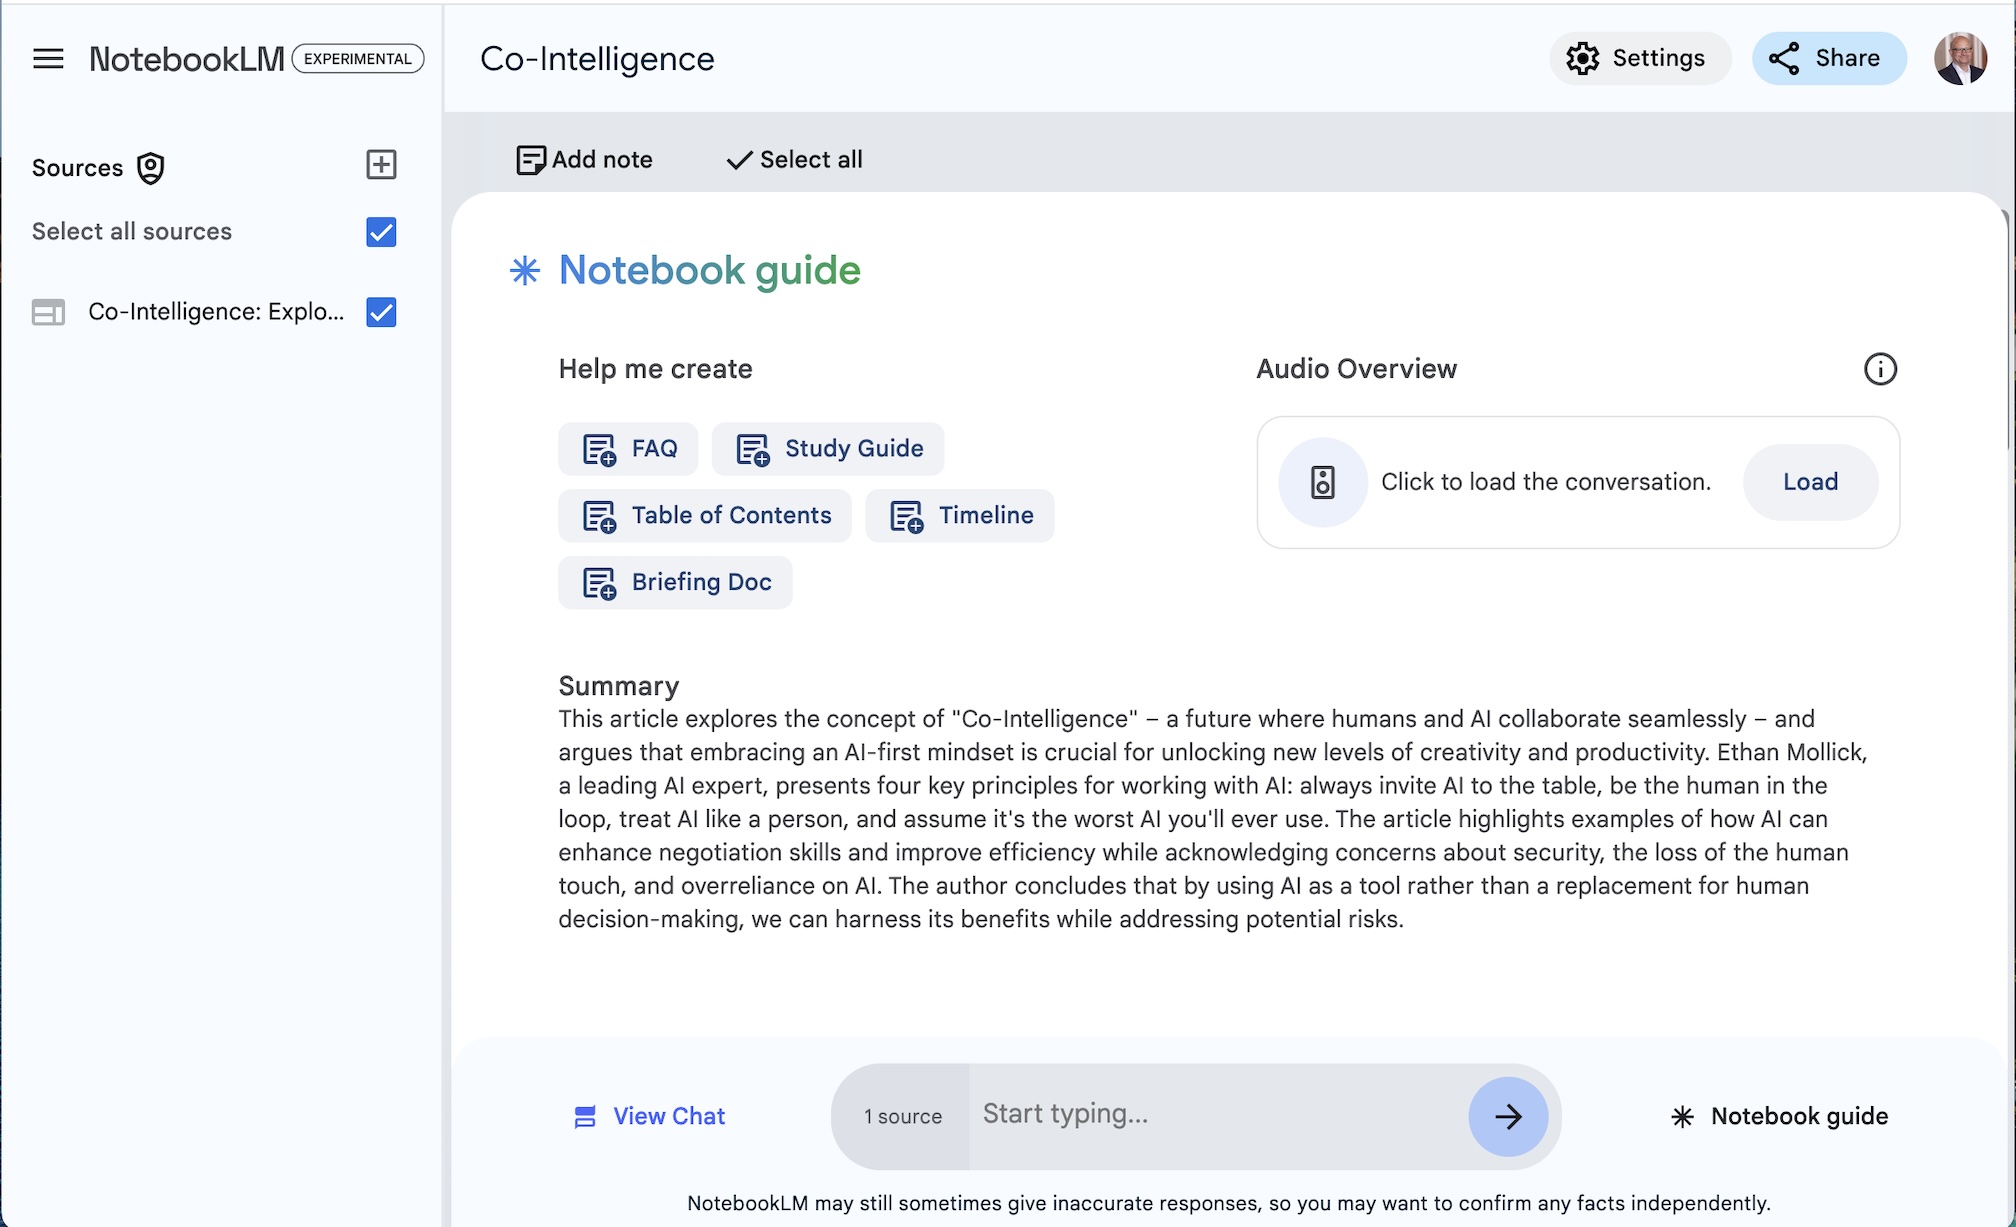Click the vertical scrollbar on right edge
Screen dimensions: 2016x1227
(2009, 330)
